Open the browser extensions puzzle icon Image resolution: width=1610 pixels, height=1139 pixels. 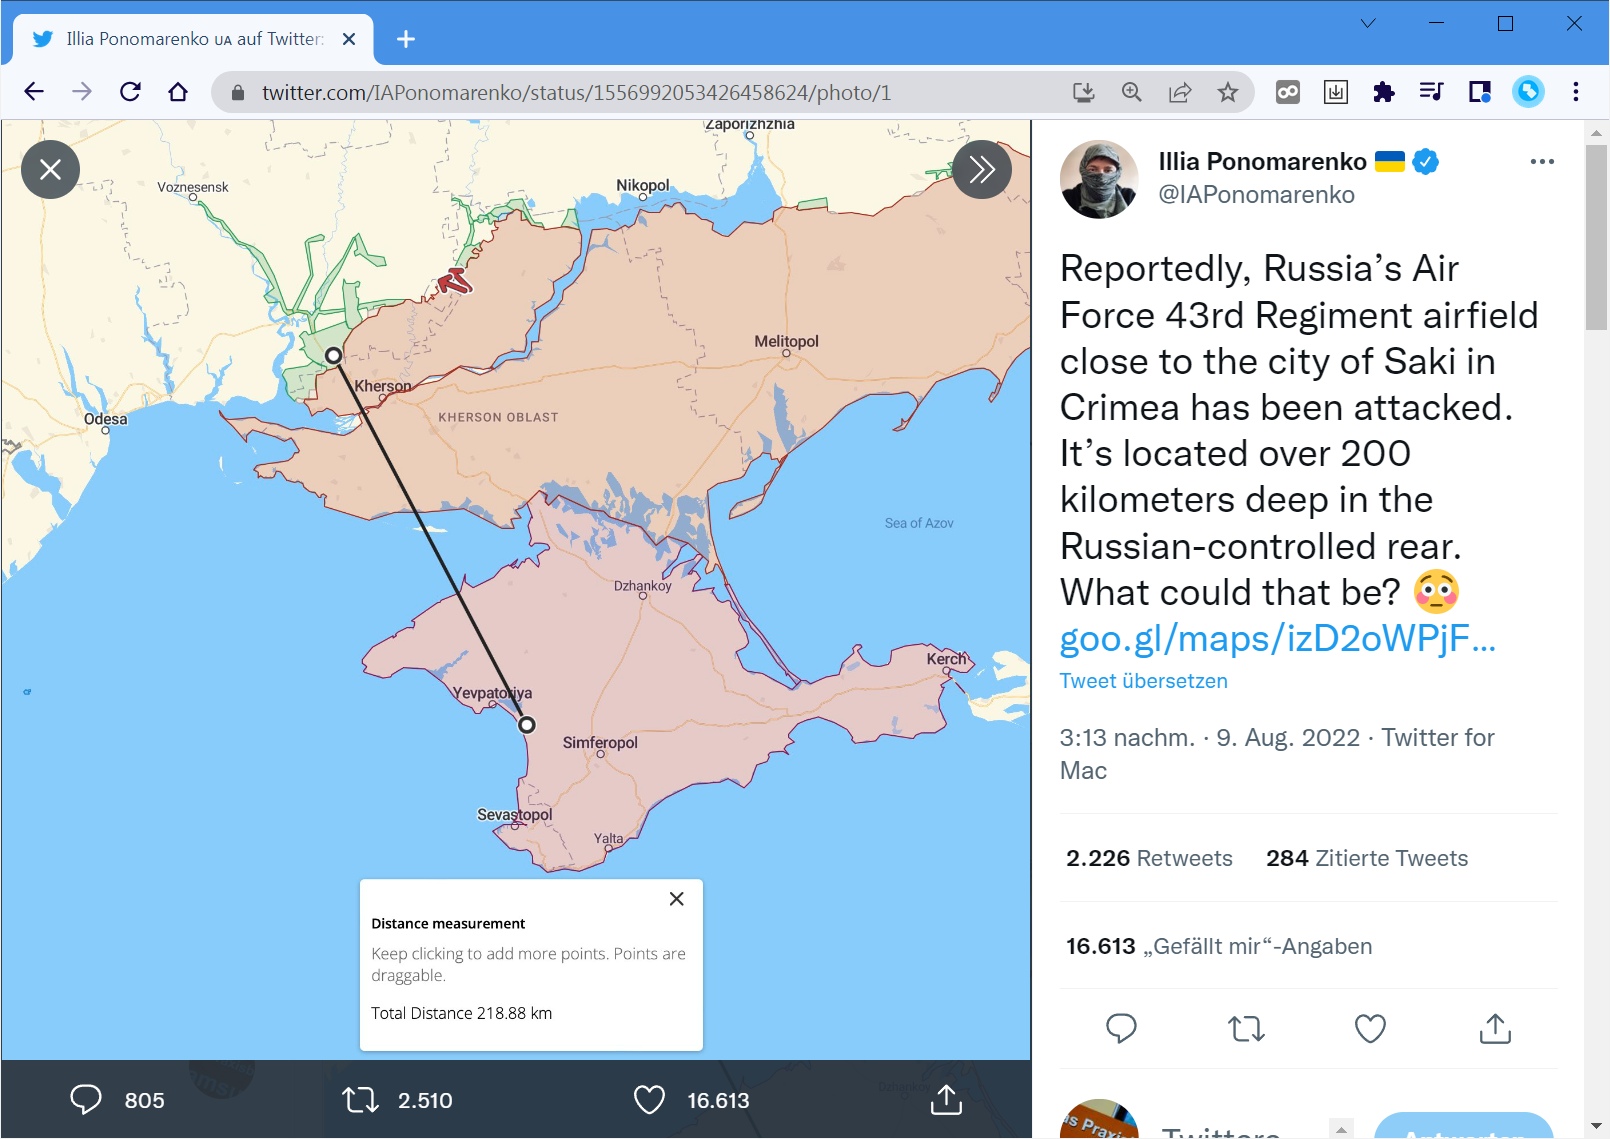pyautogui.click(x=1383, y=93)
